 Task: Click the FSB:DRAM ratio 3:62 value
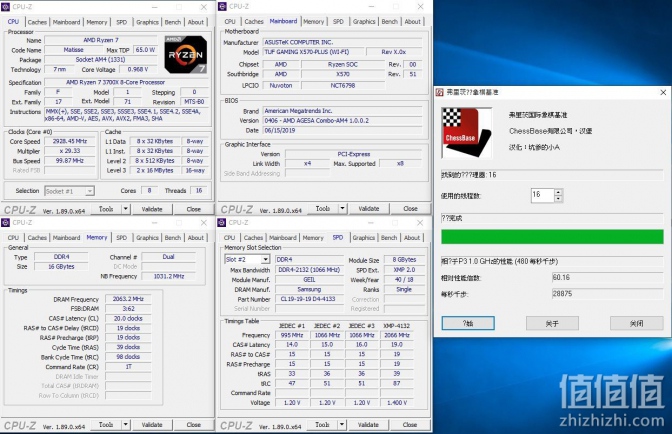128,308
